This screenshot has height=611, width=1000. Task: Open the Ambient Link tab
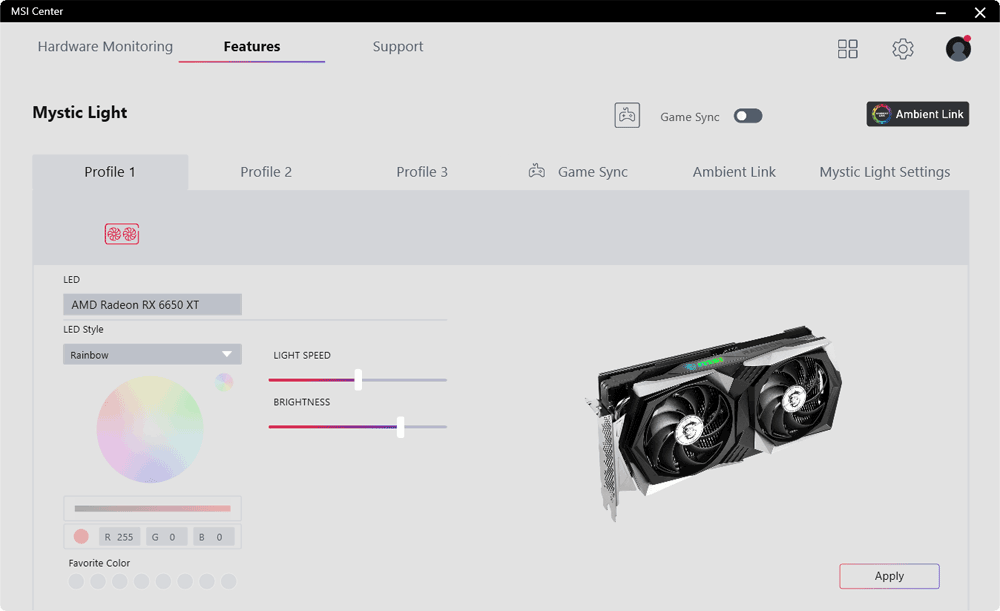coord(734,172)
